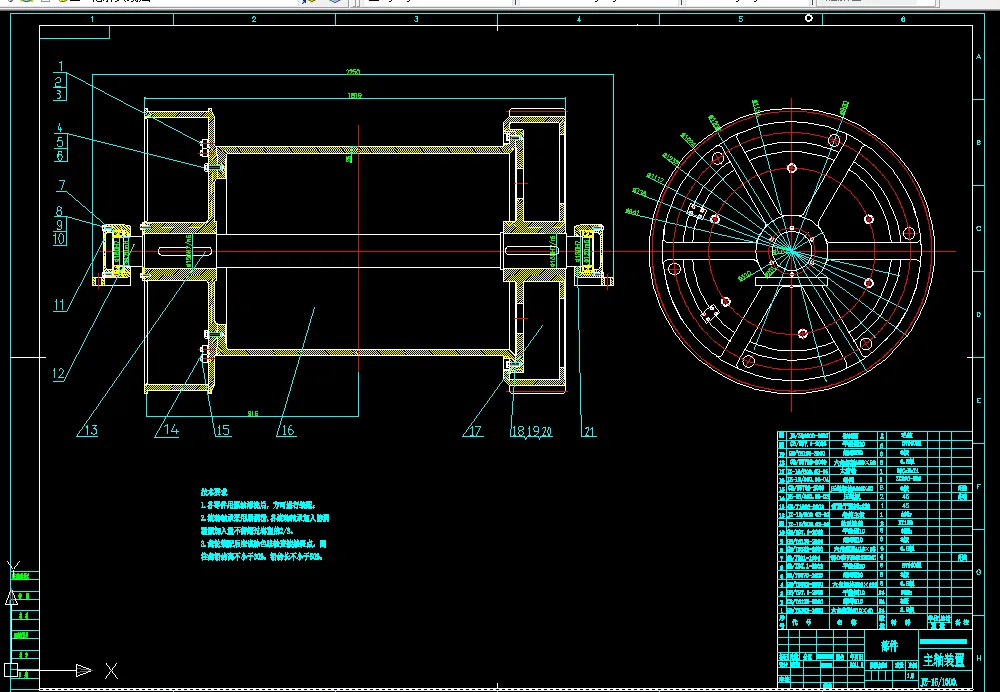Select the 技术要求 technical notes heading

click(x=214, y=492)
